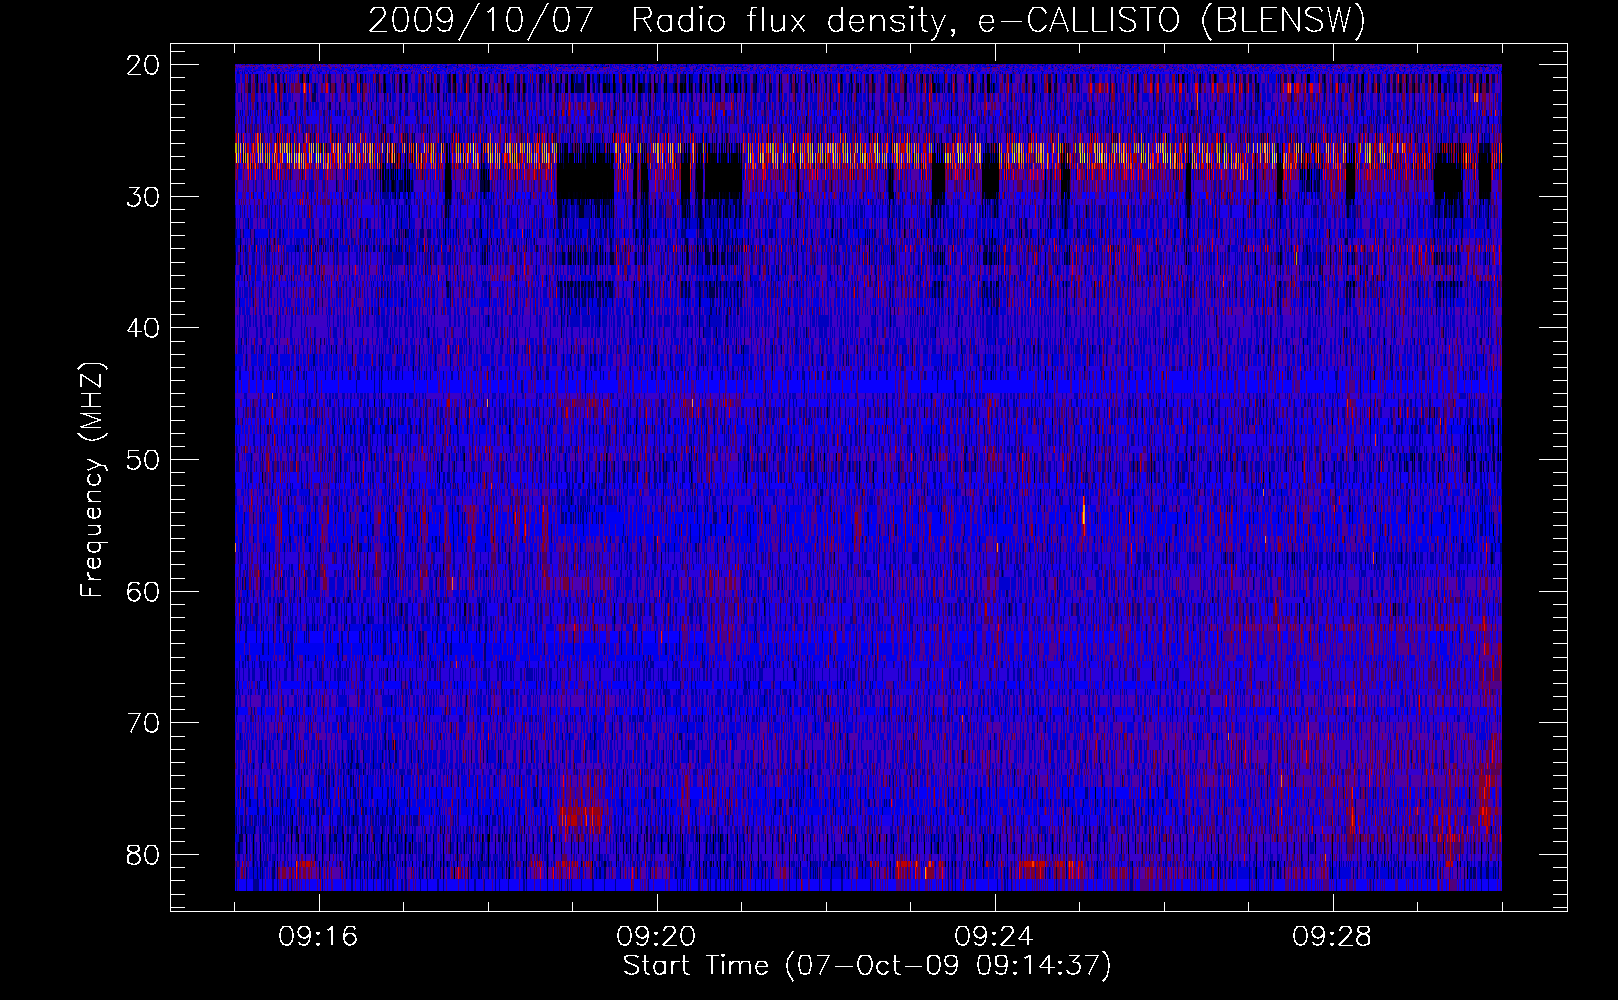The image size is (1618, 1000).
Task: Click the 09:28 time tick label
Action: (1332, 937)
